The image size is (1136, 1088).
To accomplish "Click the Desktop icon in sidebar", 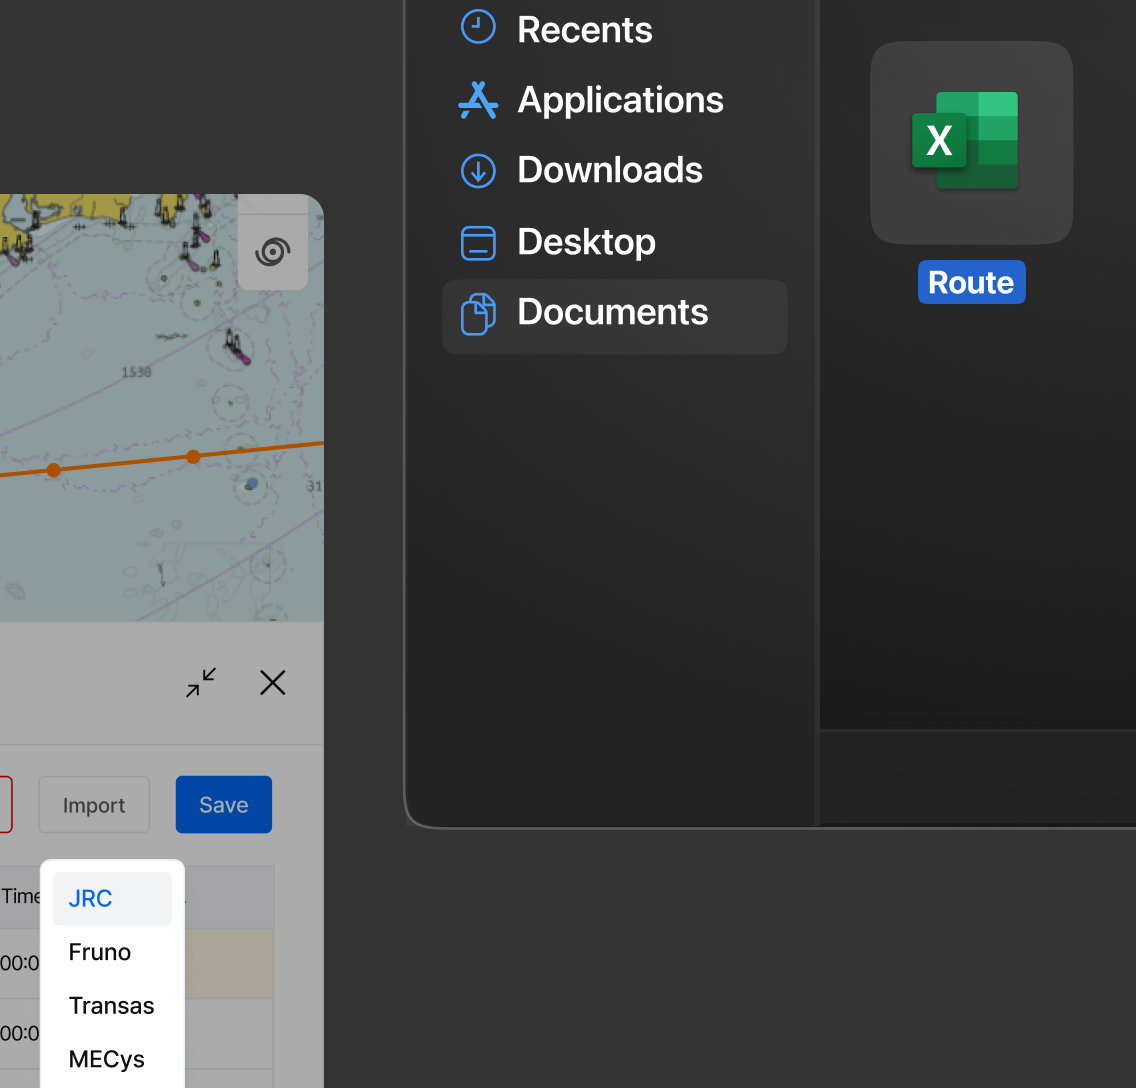I will tap(478, 243).
